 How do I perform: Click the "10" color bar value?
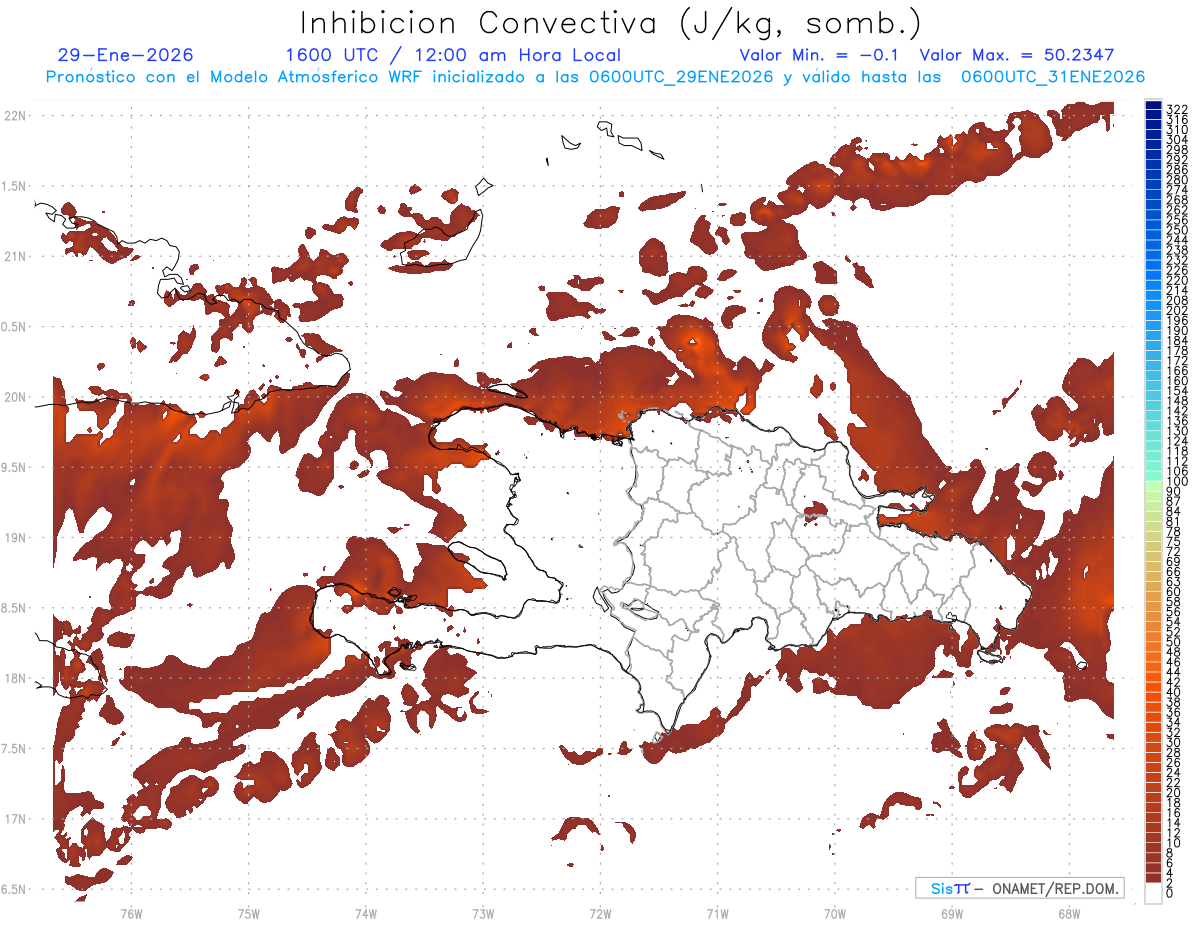(1173, 843)
